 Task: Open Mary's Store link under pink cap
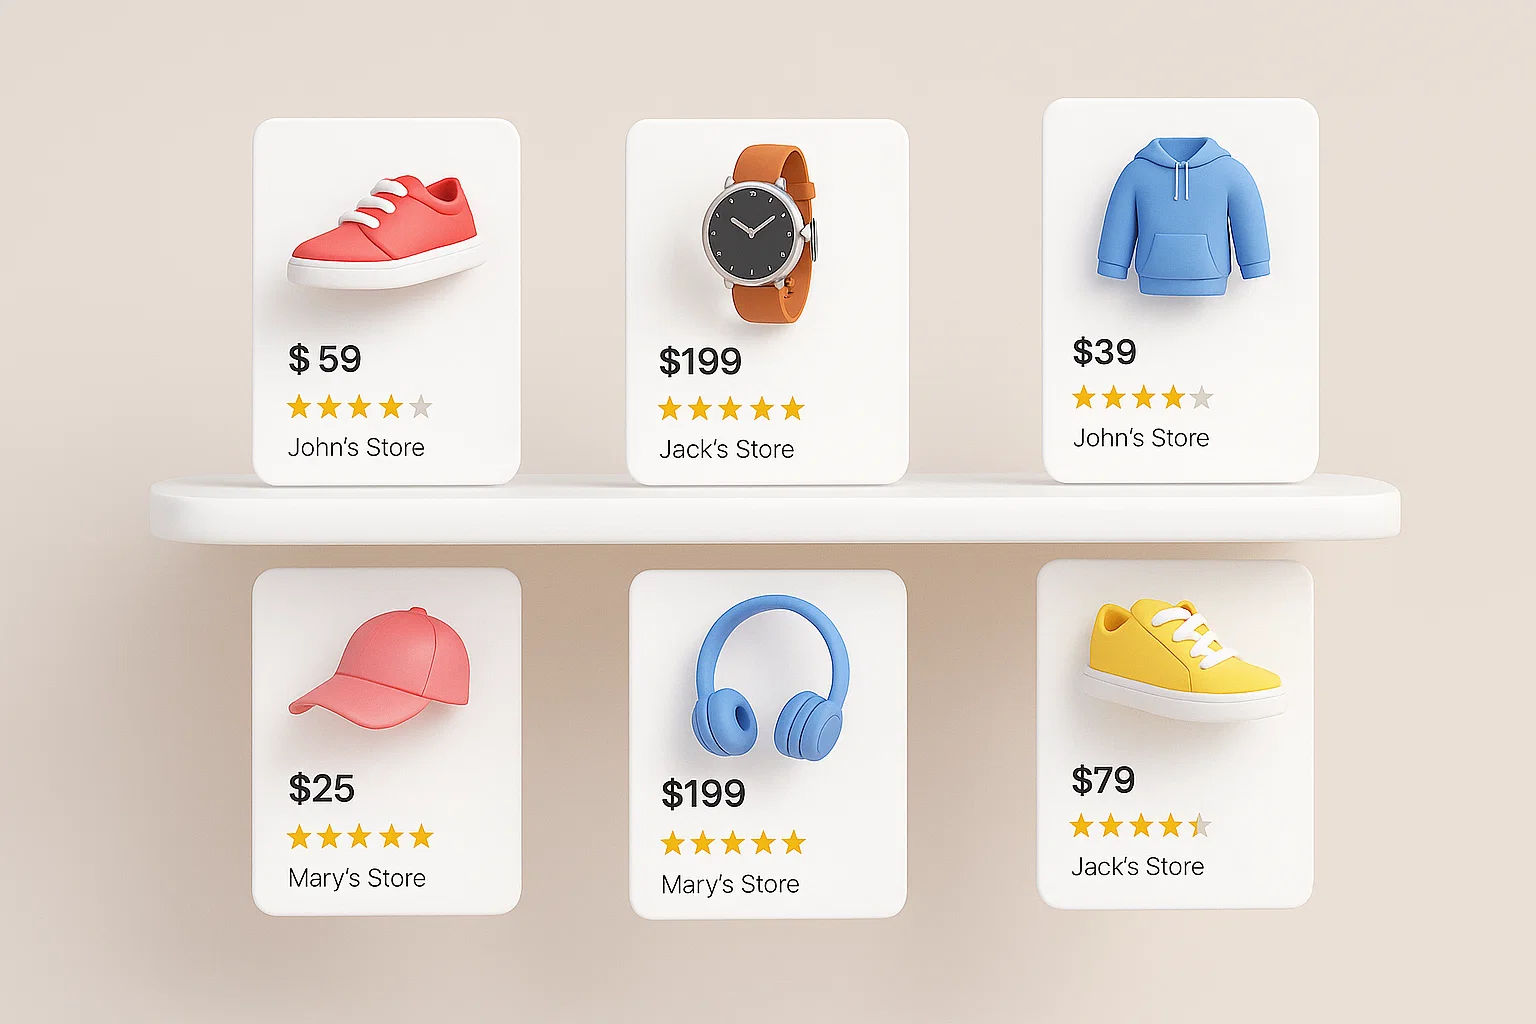click(357, 878)
